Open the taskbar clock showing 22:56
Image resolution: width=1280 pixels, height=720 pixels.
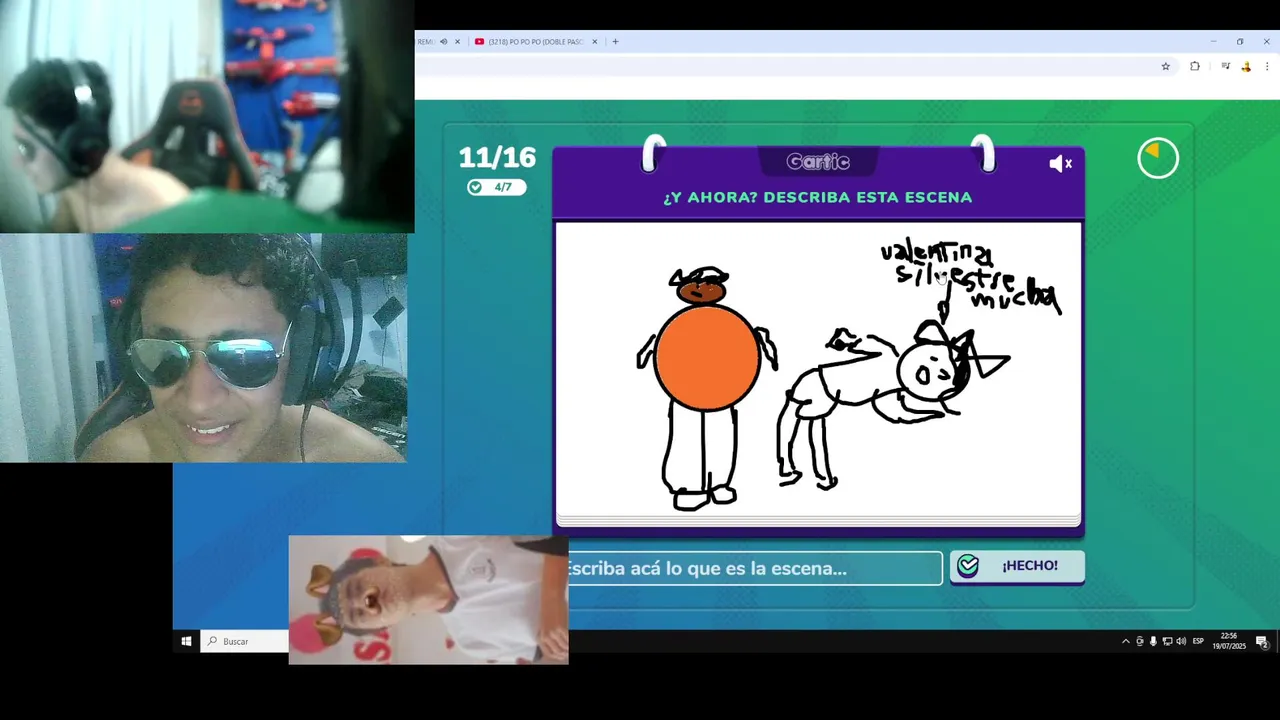coord(1229,641)
